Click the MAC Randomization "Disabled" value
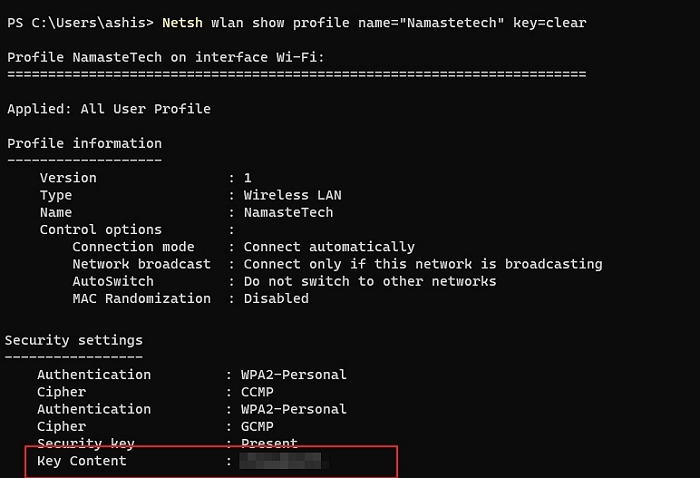The image size is (700, 478). click(x=276, y=298)
